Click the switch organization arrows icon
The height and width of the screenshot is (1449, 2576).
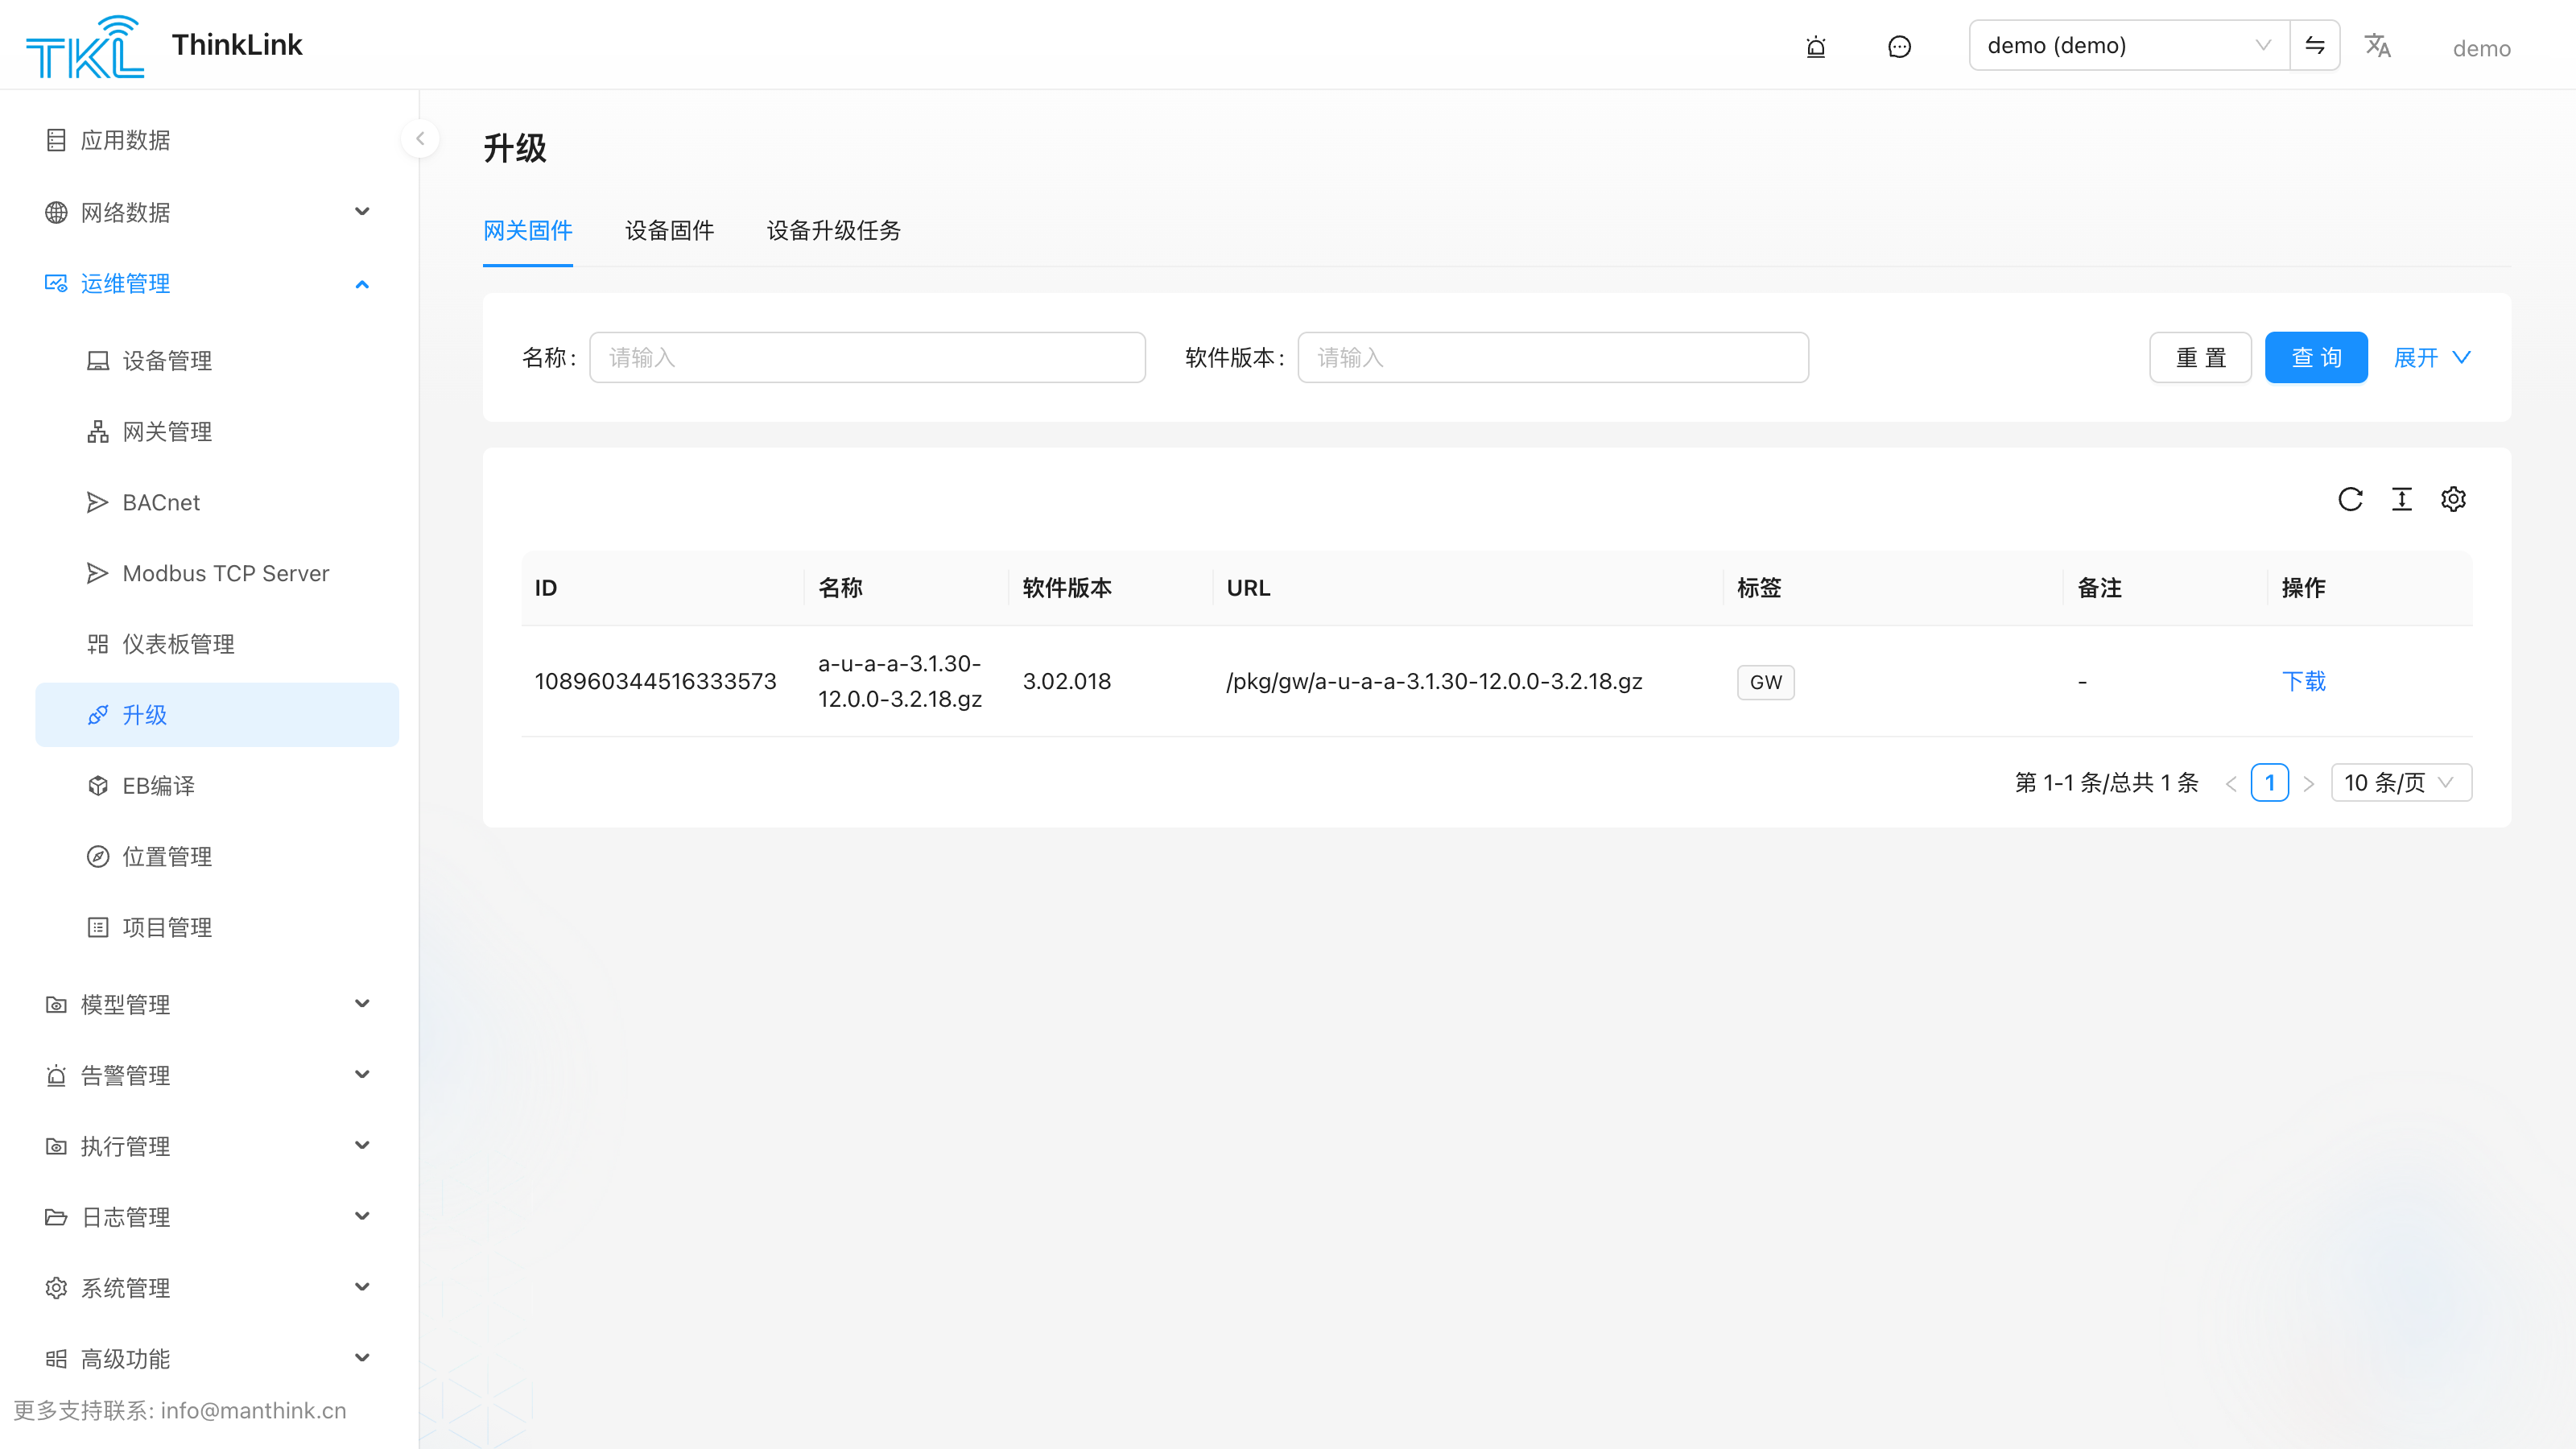tap(2315, 45)
